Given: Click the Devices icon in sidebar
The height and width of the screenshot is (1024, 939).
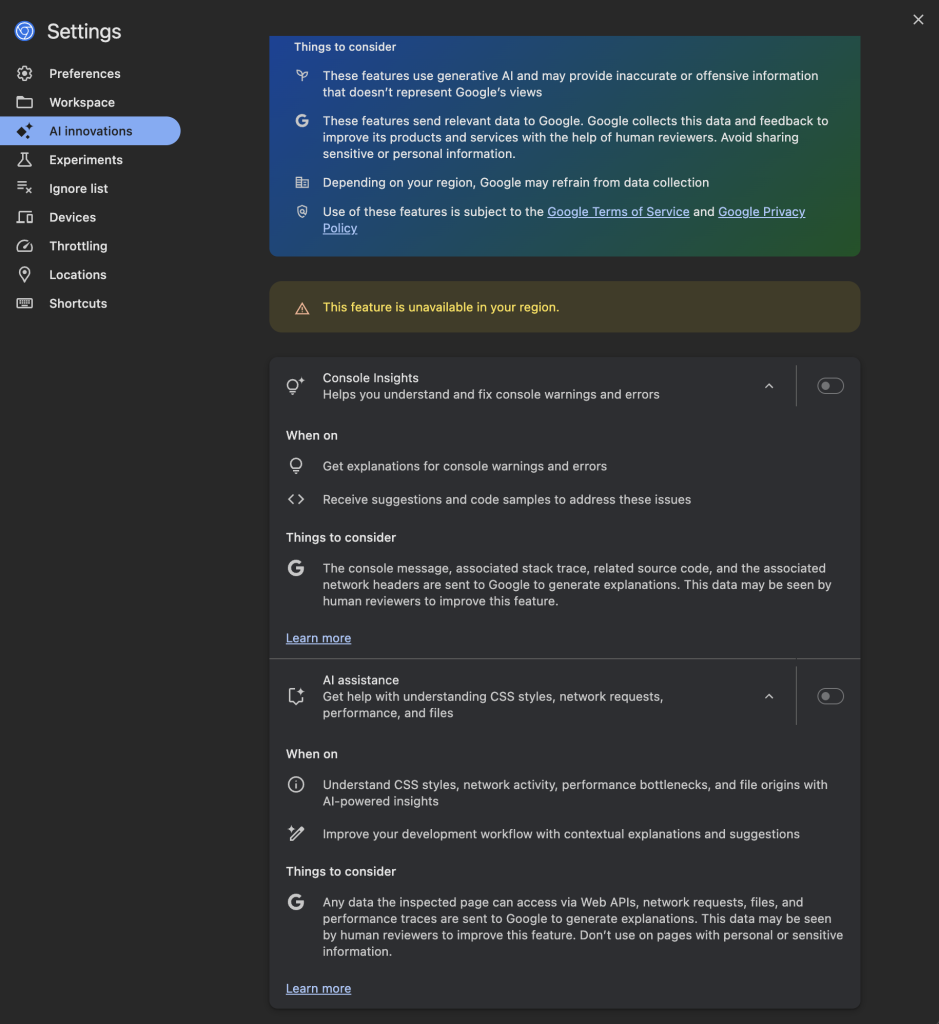Looking at the screenshot, I should coord(25,218).
